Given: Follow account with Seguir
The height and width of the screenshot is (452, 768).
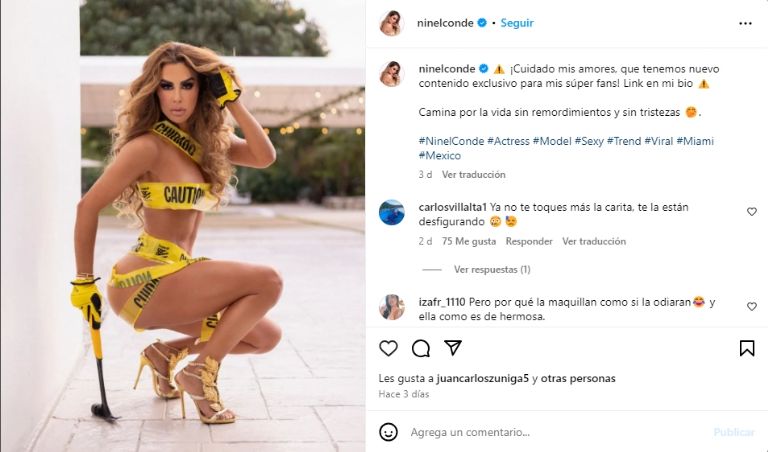Looking at the screenshot, I should pos(517,23).
